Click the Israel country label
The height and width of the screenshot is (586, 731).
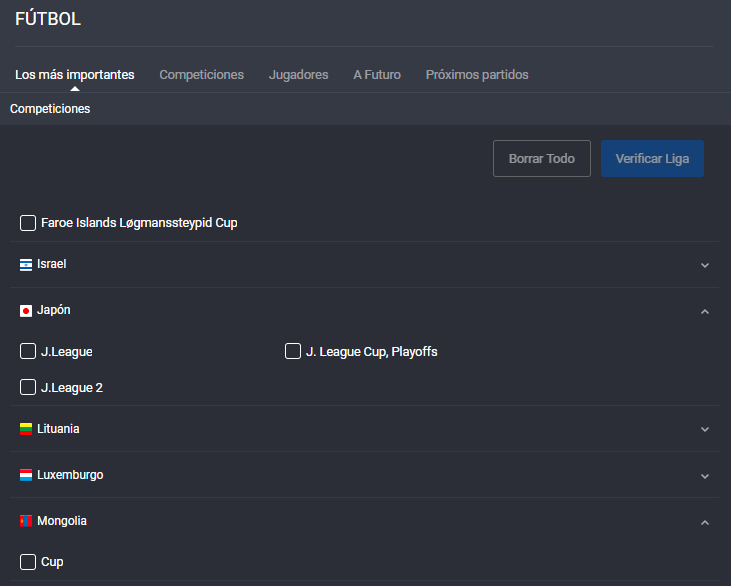pos(52,264)
